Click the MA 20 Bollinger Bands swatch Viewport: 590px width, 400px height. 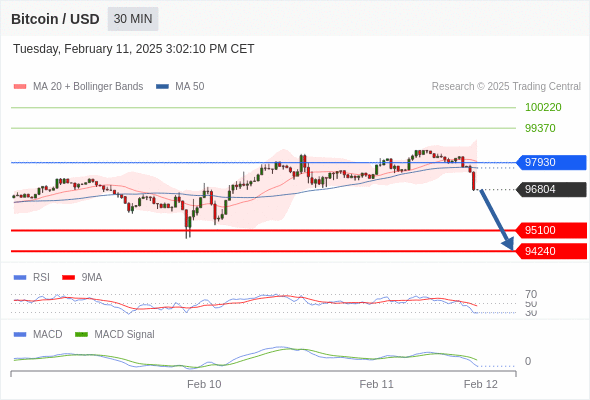[x=20, y=87]
